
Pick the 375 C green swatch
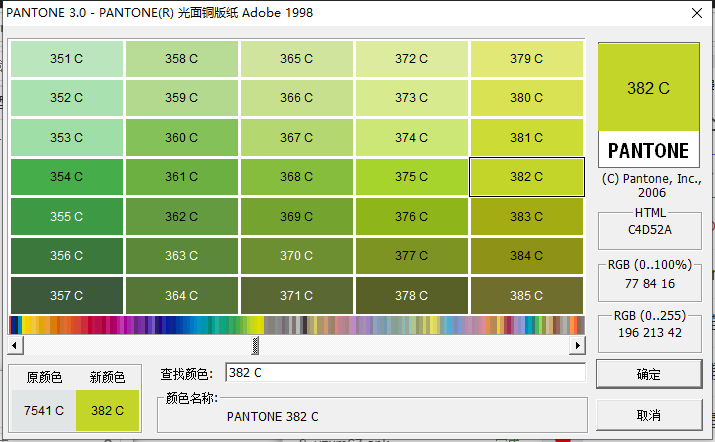point(411,177)
